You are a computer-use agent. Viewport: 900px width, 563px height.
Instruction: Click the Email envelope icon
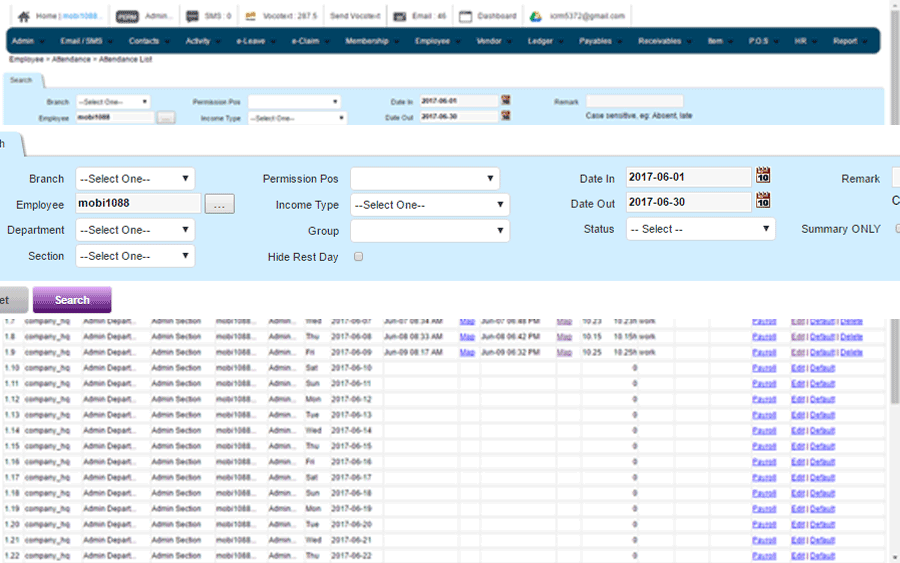pos(399,17)
